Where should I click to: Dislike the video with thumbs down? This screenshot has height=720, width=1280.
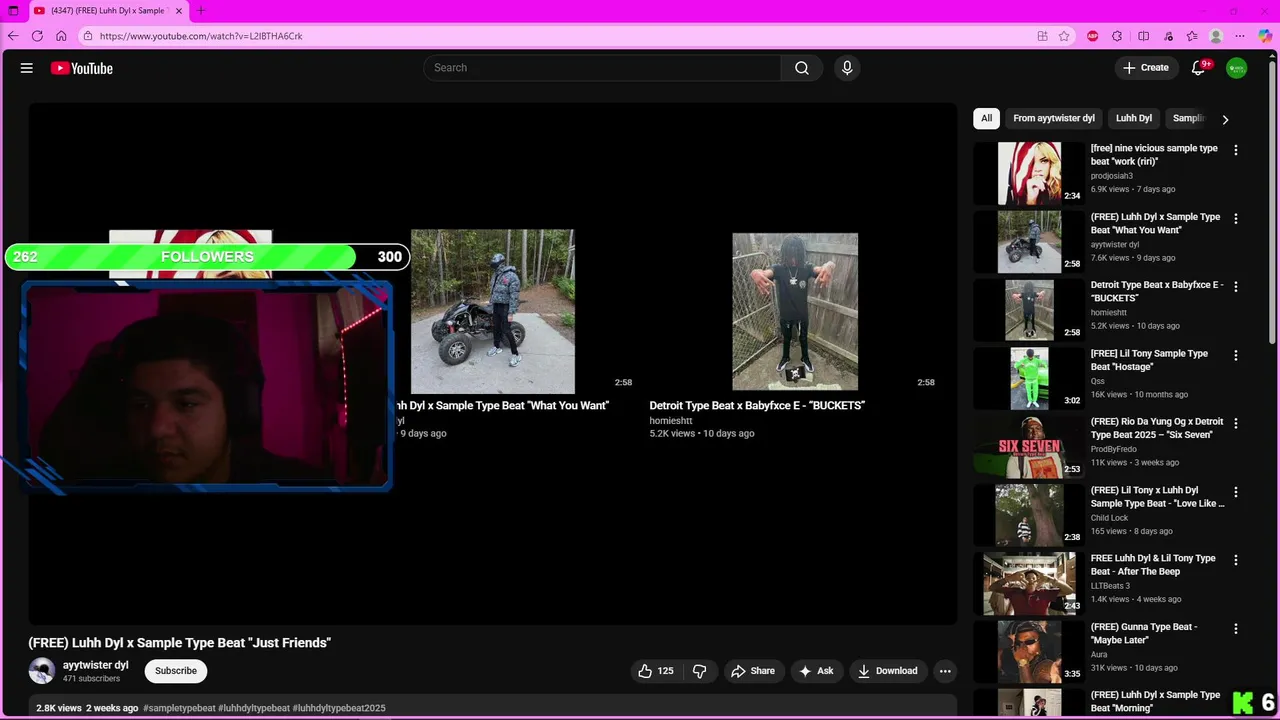coord(700,671)
